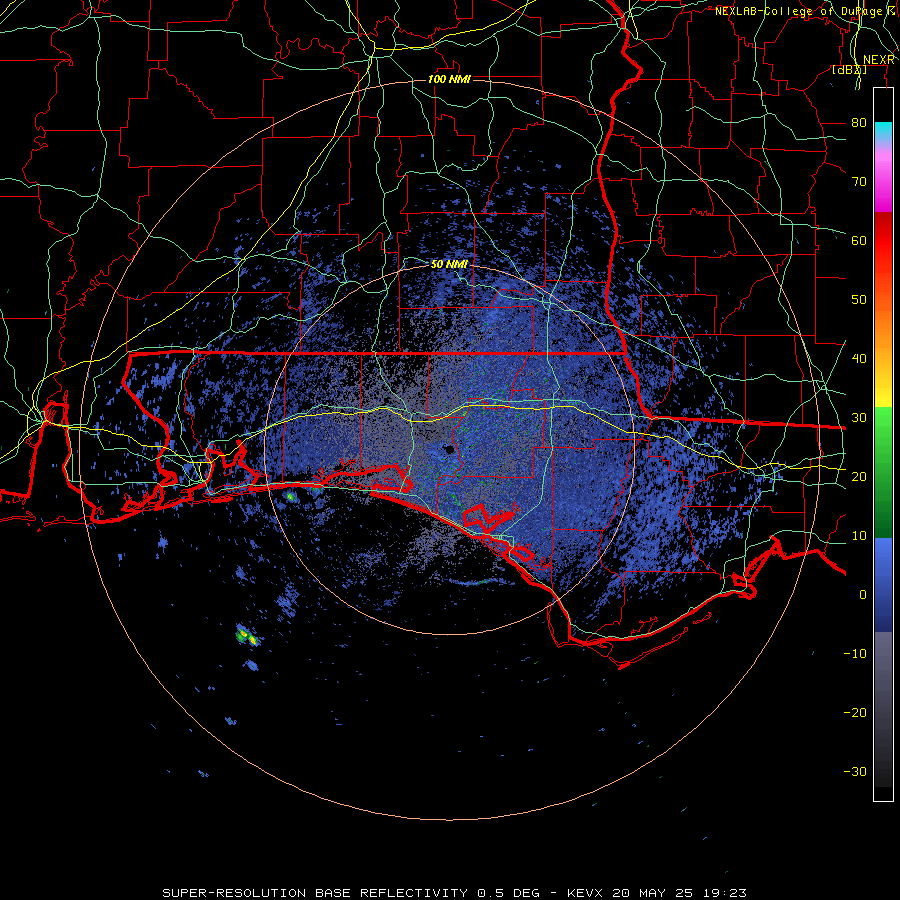Click the 70 value on dBZ scale
This screenshot has height=900, width=900.
point(859,181)
